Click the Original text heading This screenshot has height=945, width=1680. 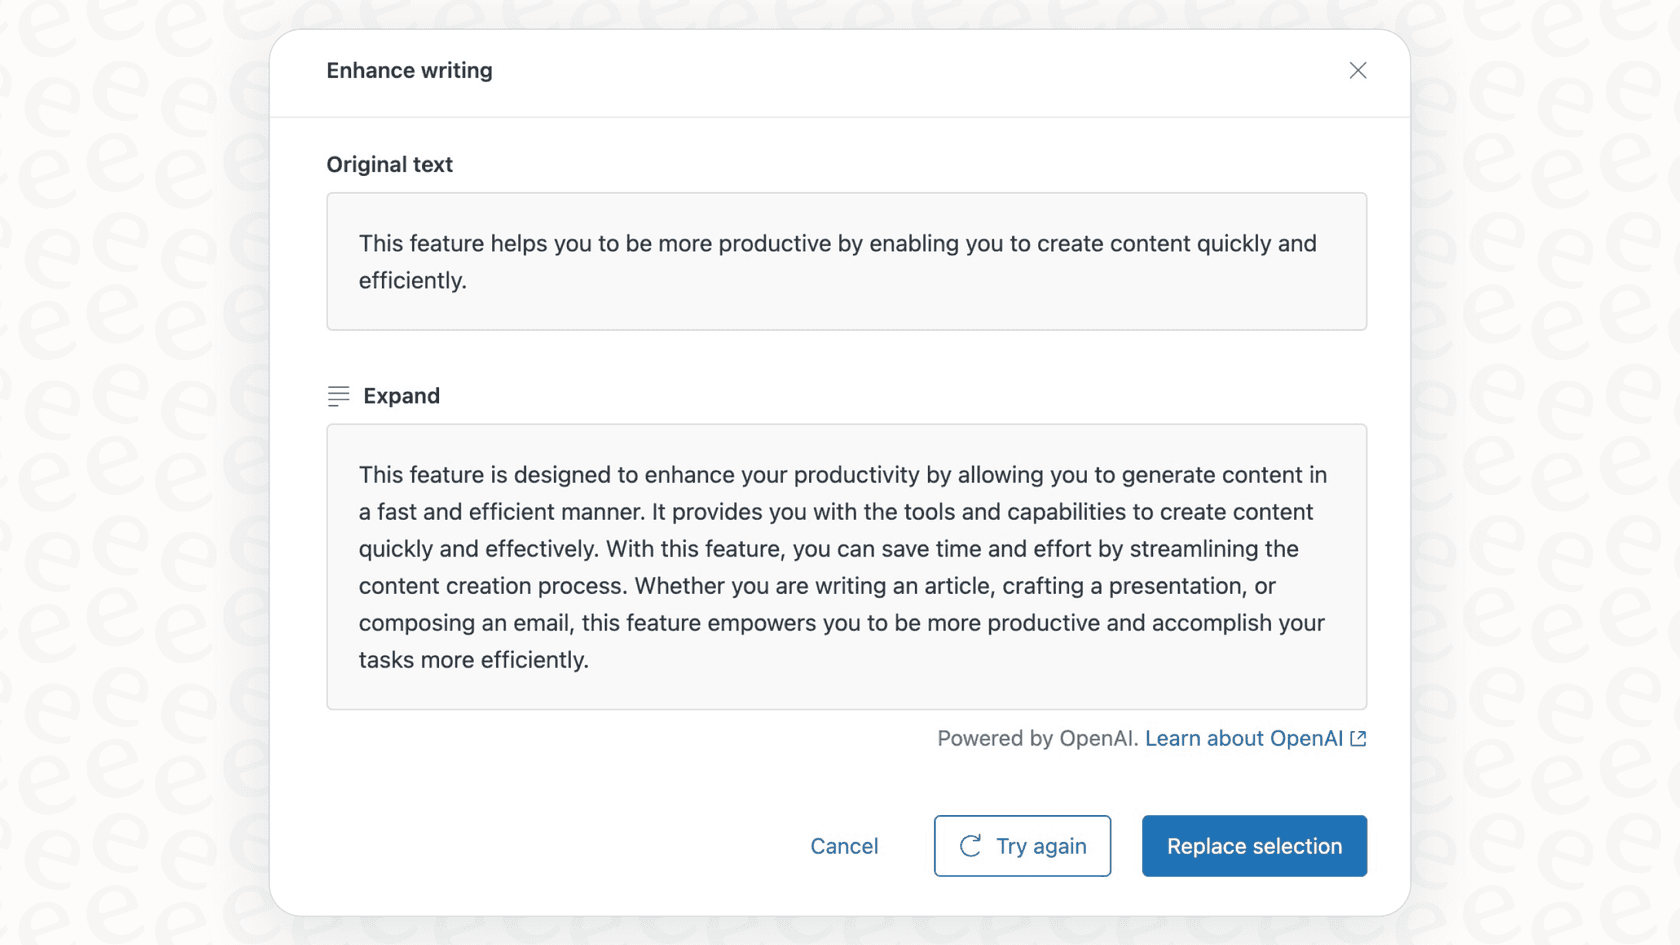(389, 164)
